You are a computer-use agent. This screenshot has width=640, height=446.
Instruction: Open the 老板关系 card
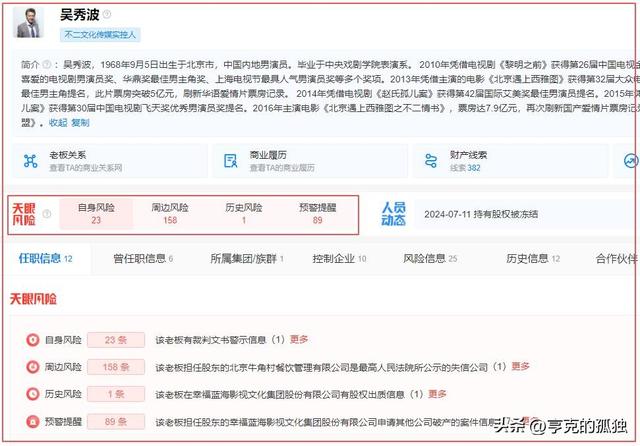(x=109, y=161)
